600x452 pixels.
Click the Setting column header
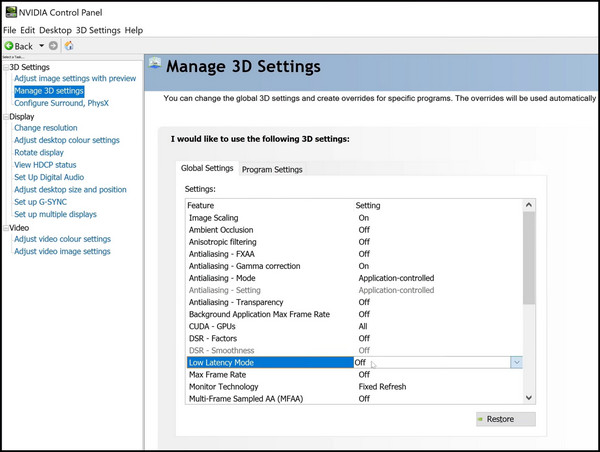(x=368, y=206)
